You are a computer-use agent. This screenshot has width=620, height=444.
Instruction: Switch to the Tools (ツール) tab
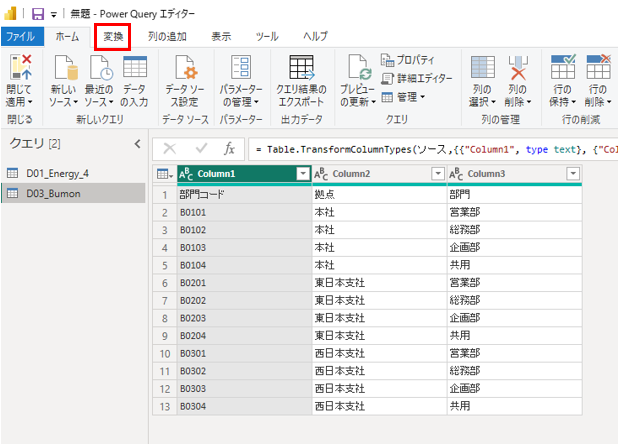267,37
